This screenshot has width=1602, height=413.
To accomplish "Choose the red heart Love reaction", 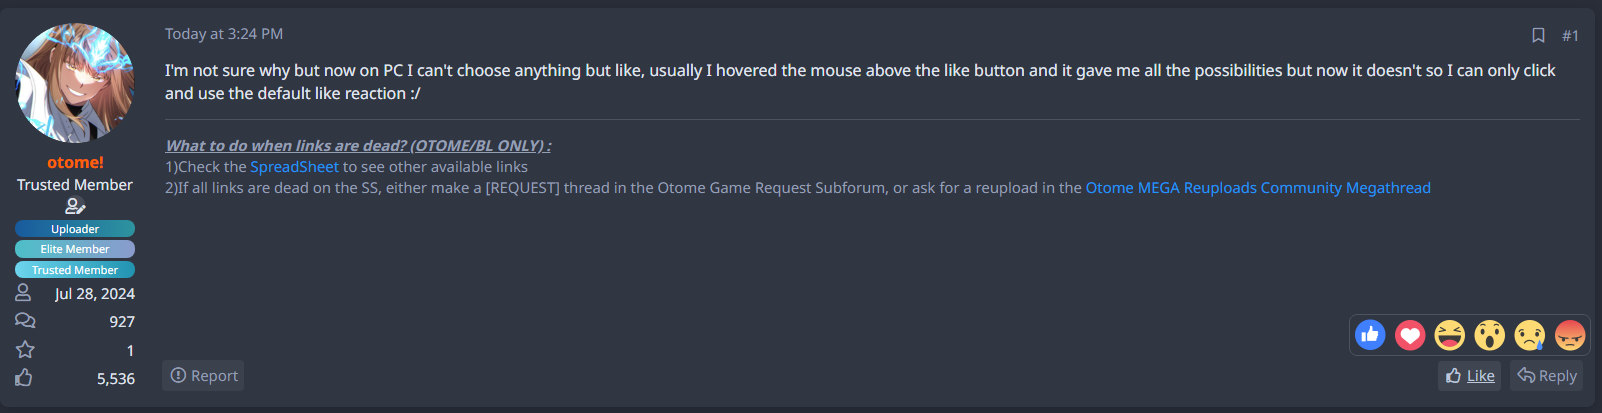I will point(1410,335).
